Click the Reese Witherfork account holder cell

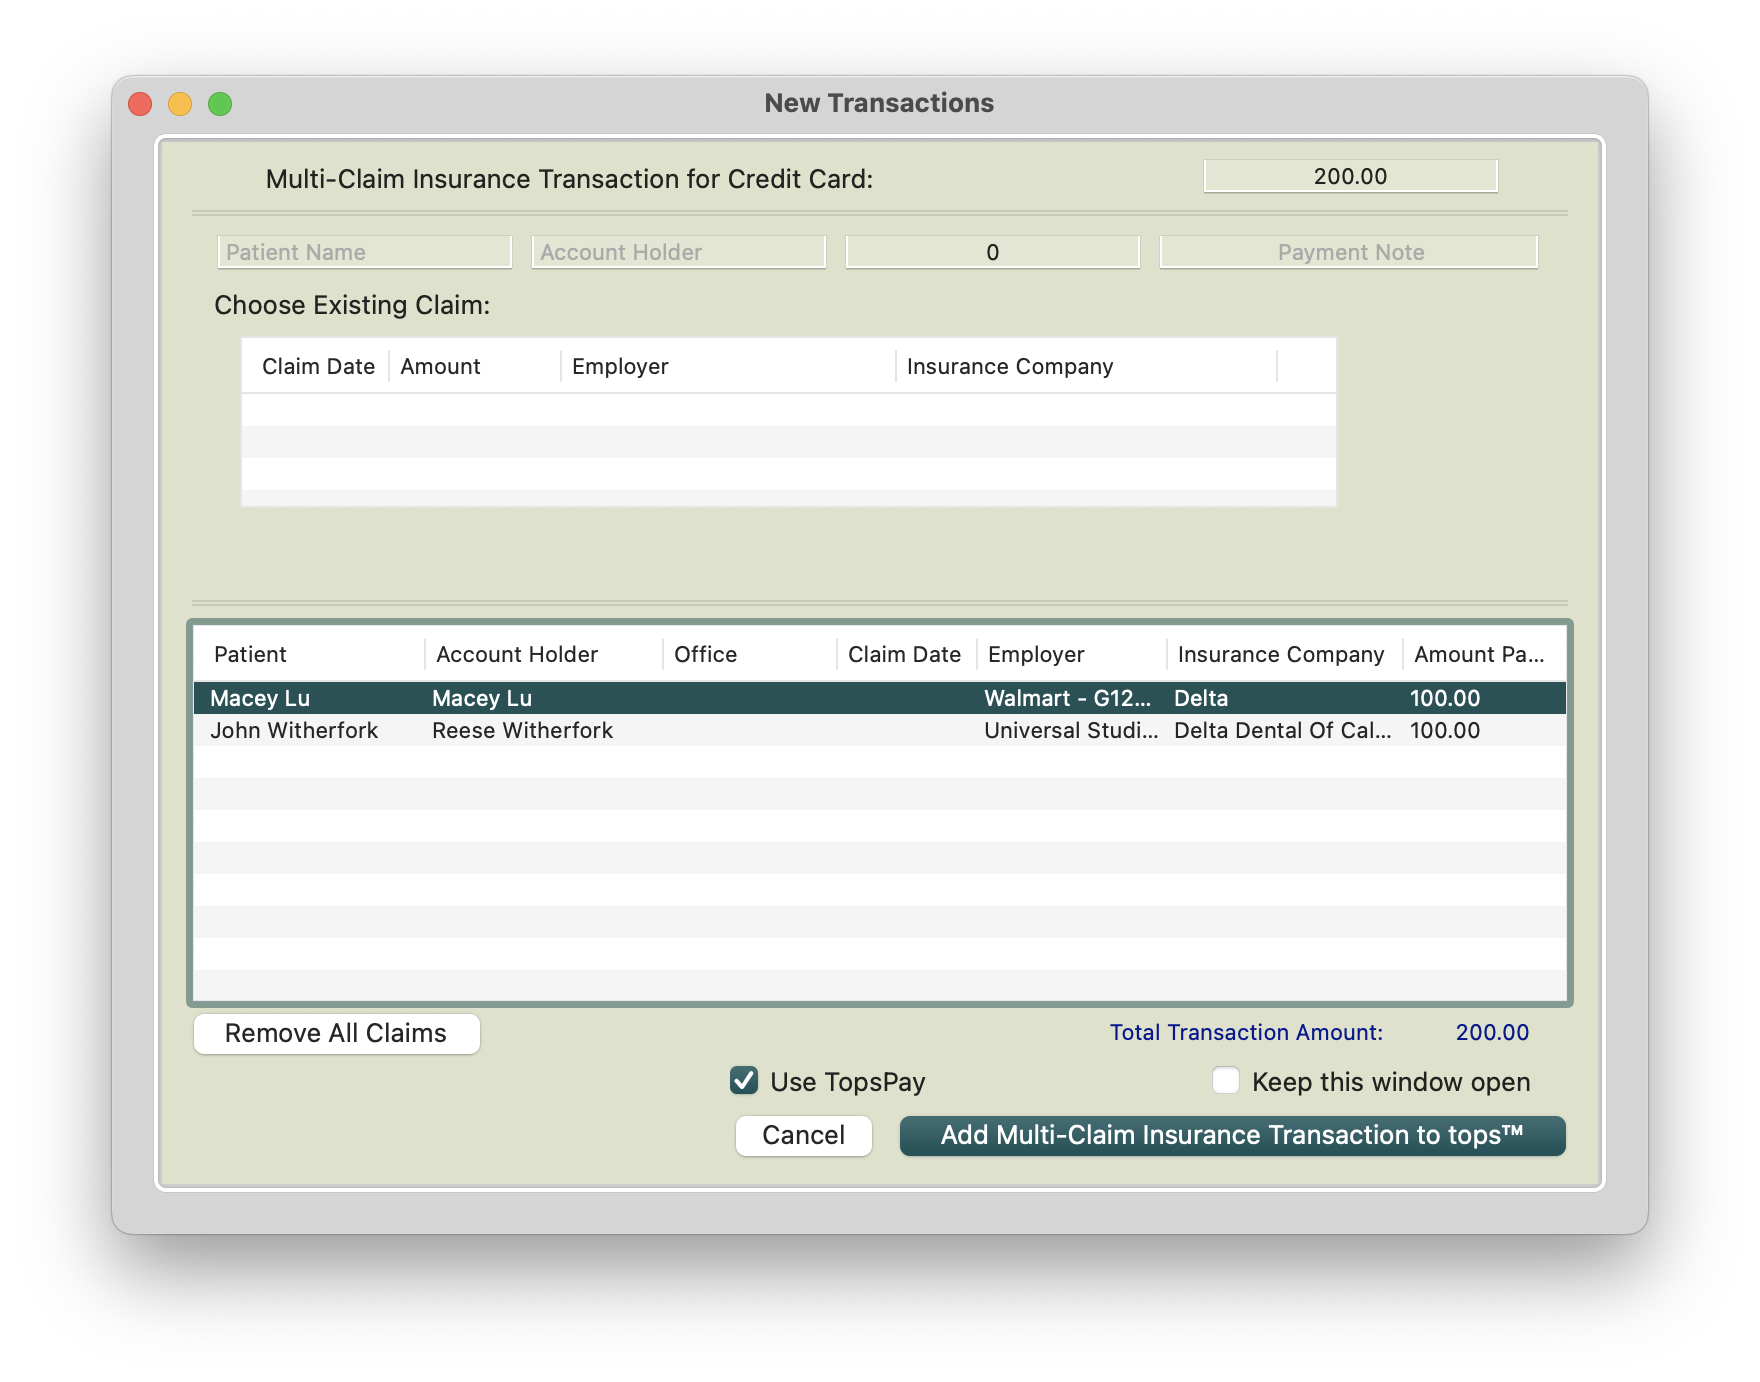point(522,730)
